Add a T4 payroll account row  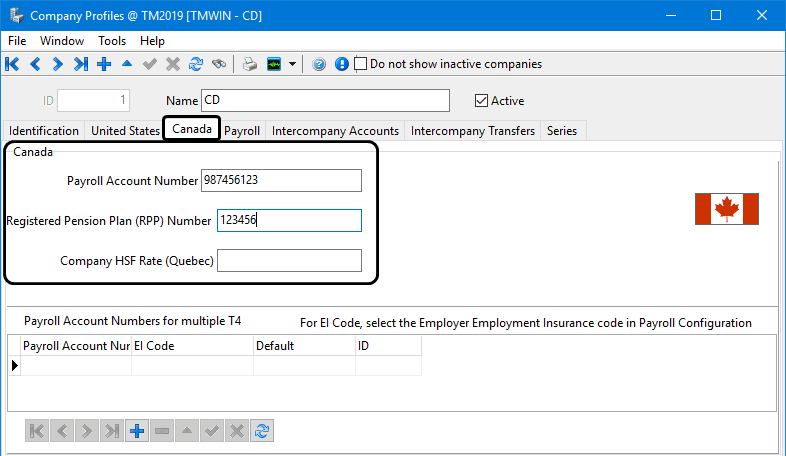point(138,431)
